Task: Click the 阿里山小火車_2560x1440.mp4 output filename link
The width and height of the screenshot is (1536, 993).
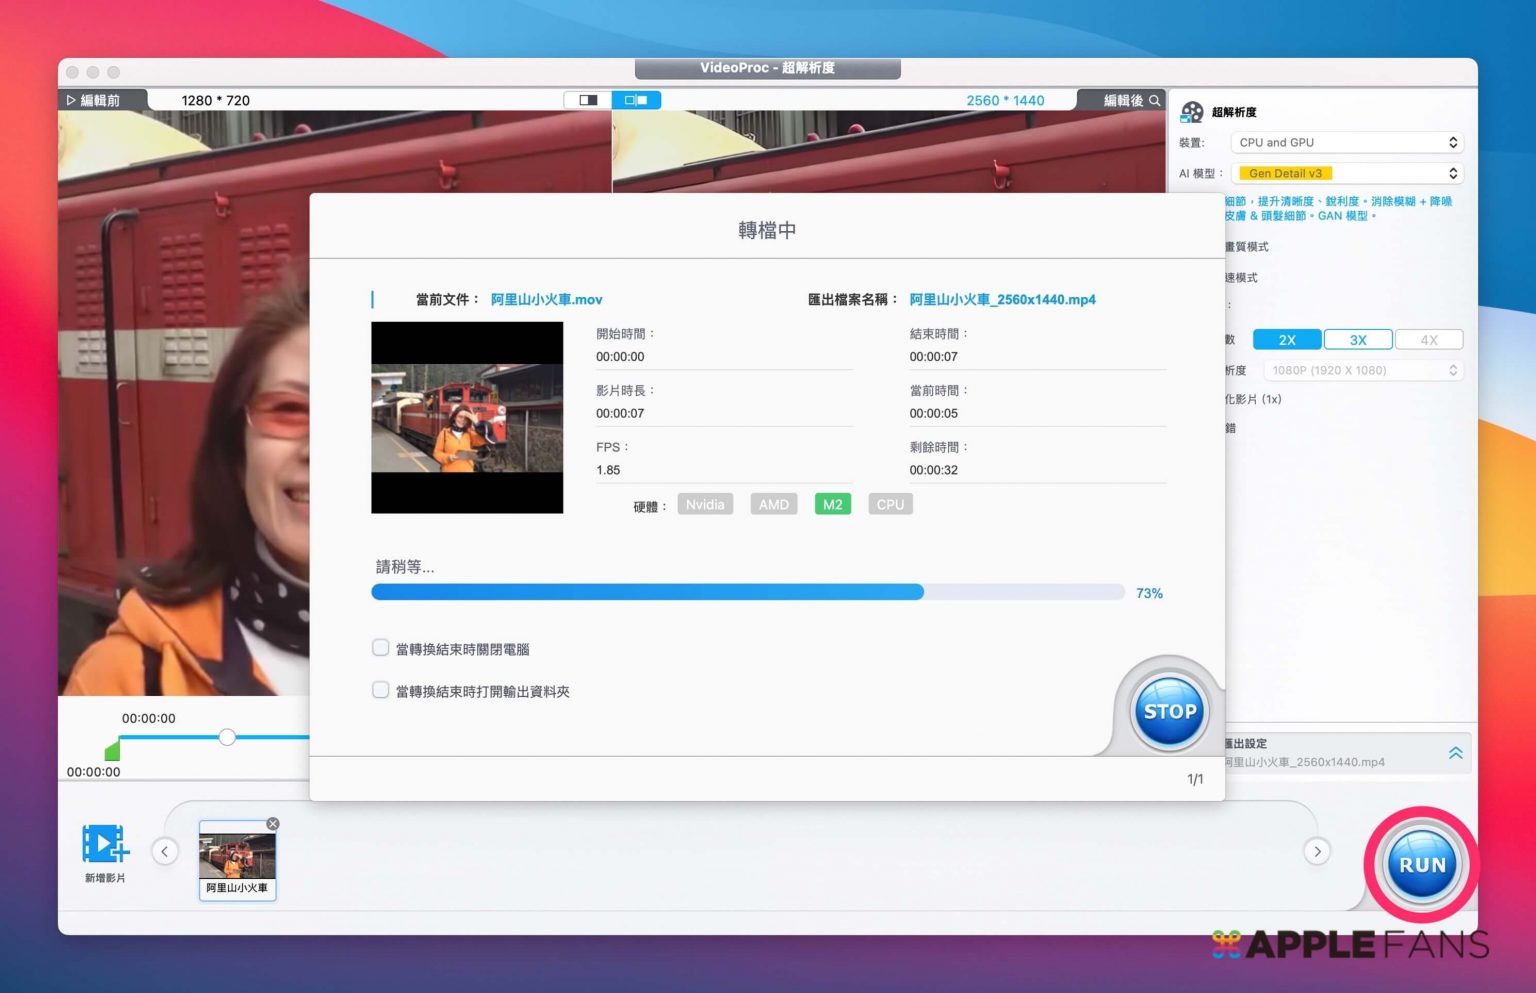Action: (1002, 300)
